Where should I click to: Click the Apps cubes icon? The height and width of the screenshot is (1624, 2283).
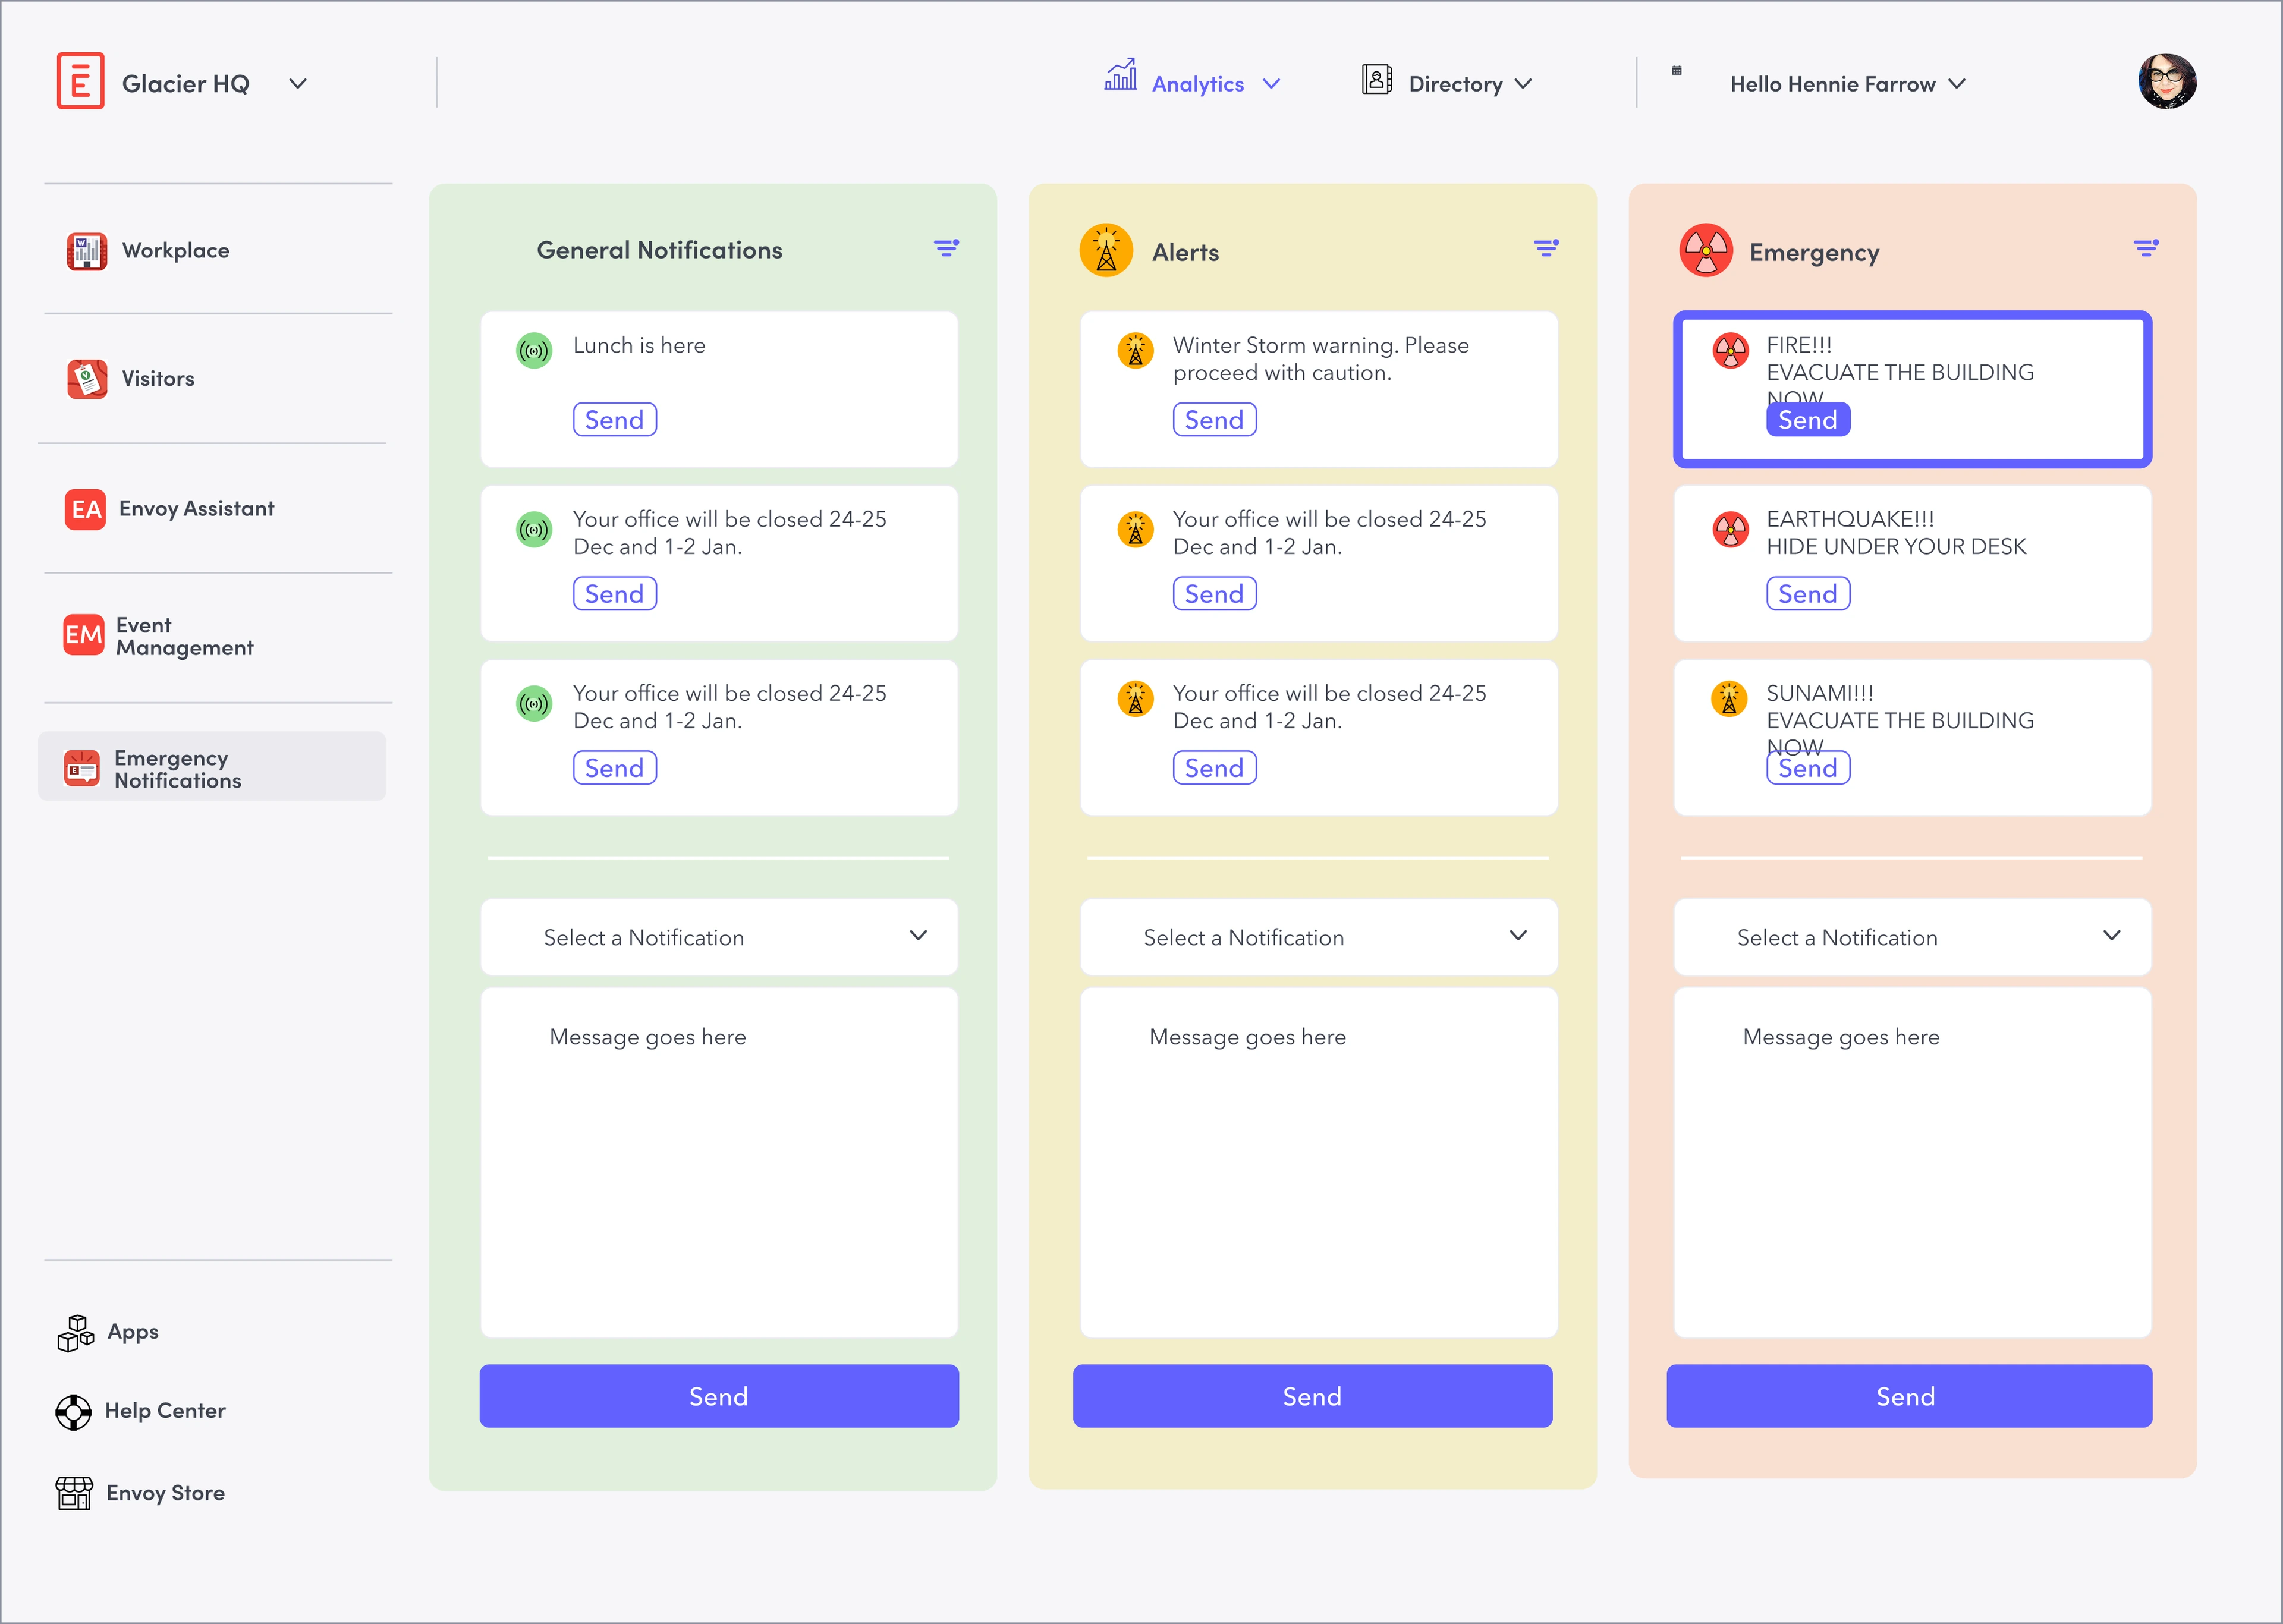pyautogui.click(x=75, y=1333)
